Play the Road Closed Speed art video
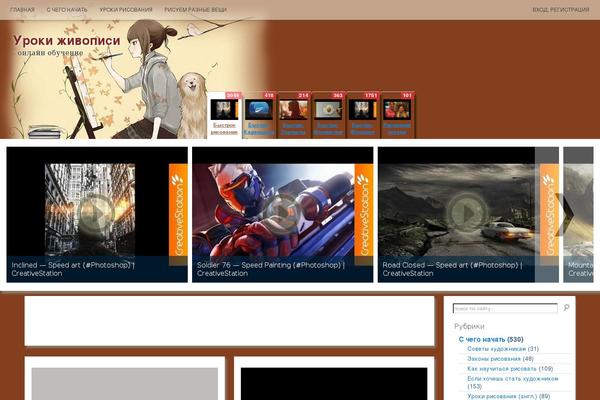This screenshot has width=600, height=400. 466,212
